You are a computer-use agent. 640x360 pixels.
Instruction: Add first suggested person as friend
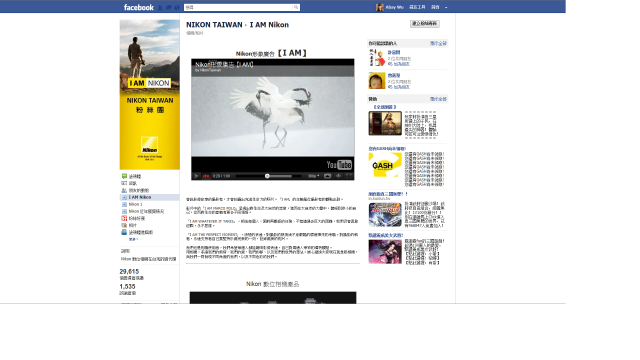click(x=399, y=64)
